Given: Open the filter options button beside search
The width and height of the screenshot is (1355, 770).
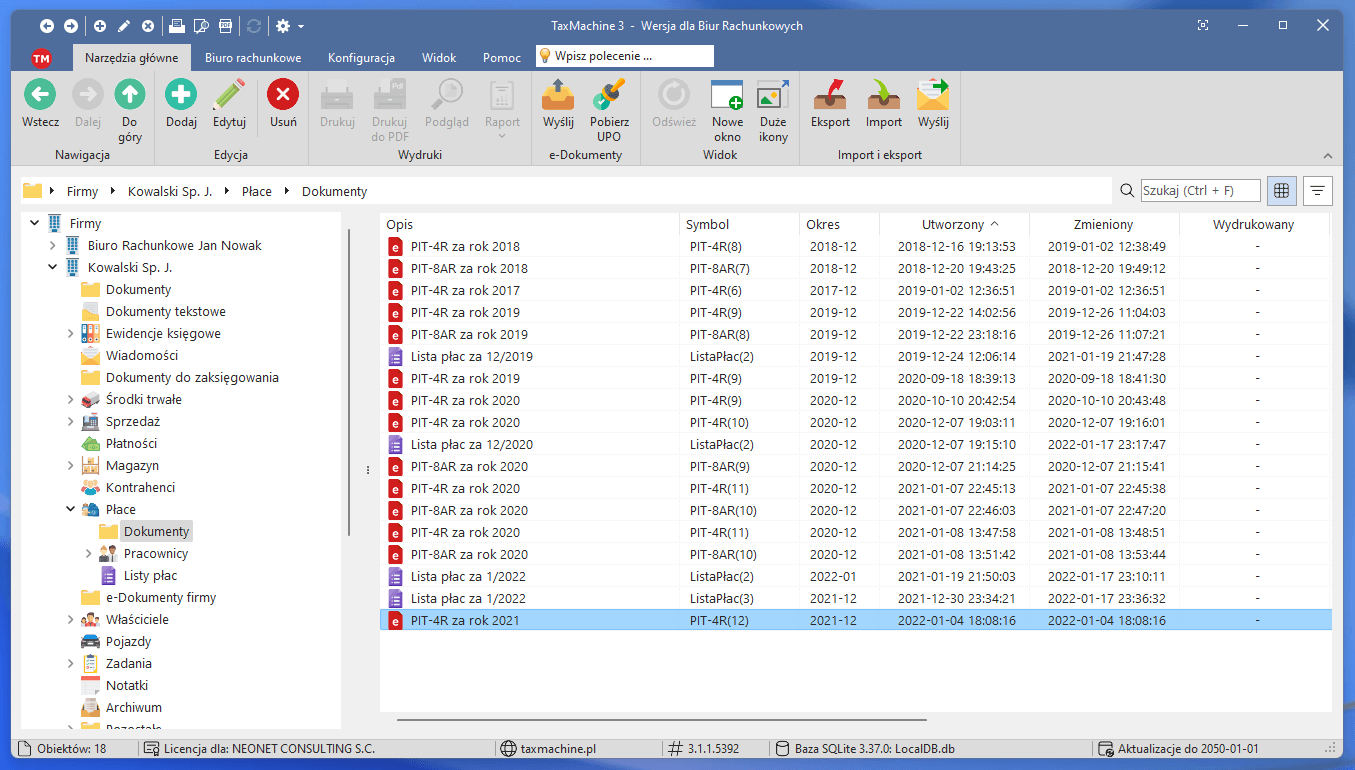Looking at the screenshot, I should click(1318, 190).
